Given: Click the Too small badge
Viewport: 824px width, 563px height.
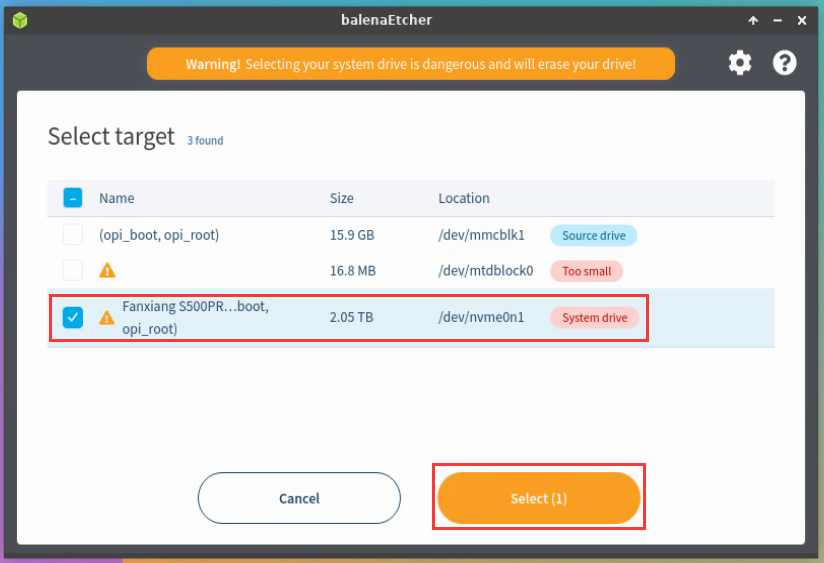Looking at the screenshot, I should pyautogui.click(x=586, y=271).
